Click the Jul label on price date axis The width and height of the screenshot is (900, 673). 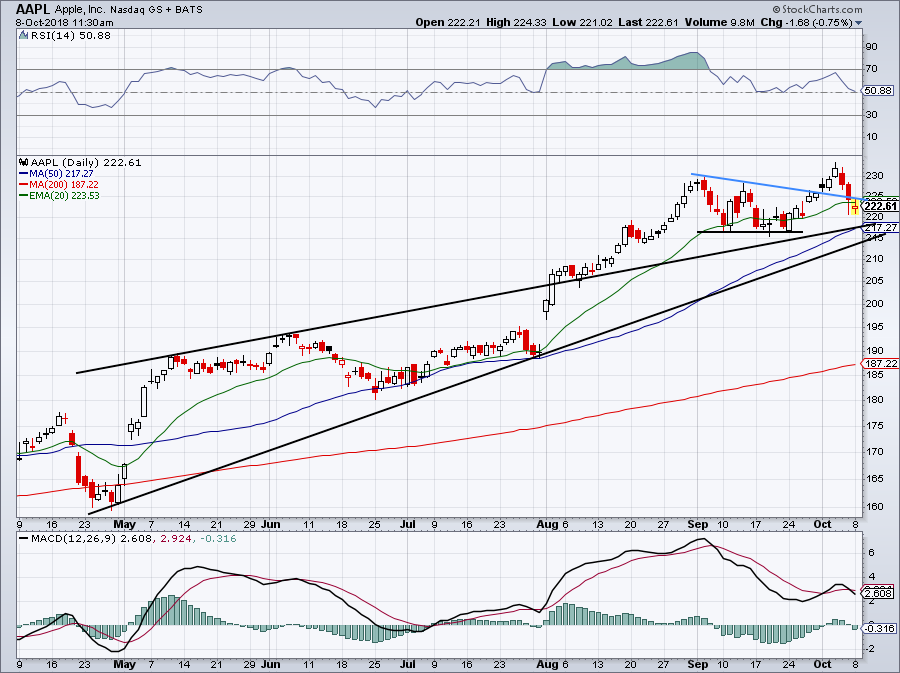(408, 524)
